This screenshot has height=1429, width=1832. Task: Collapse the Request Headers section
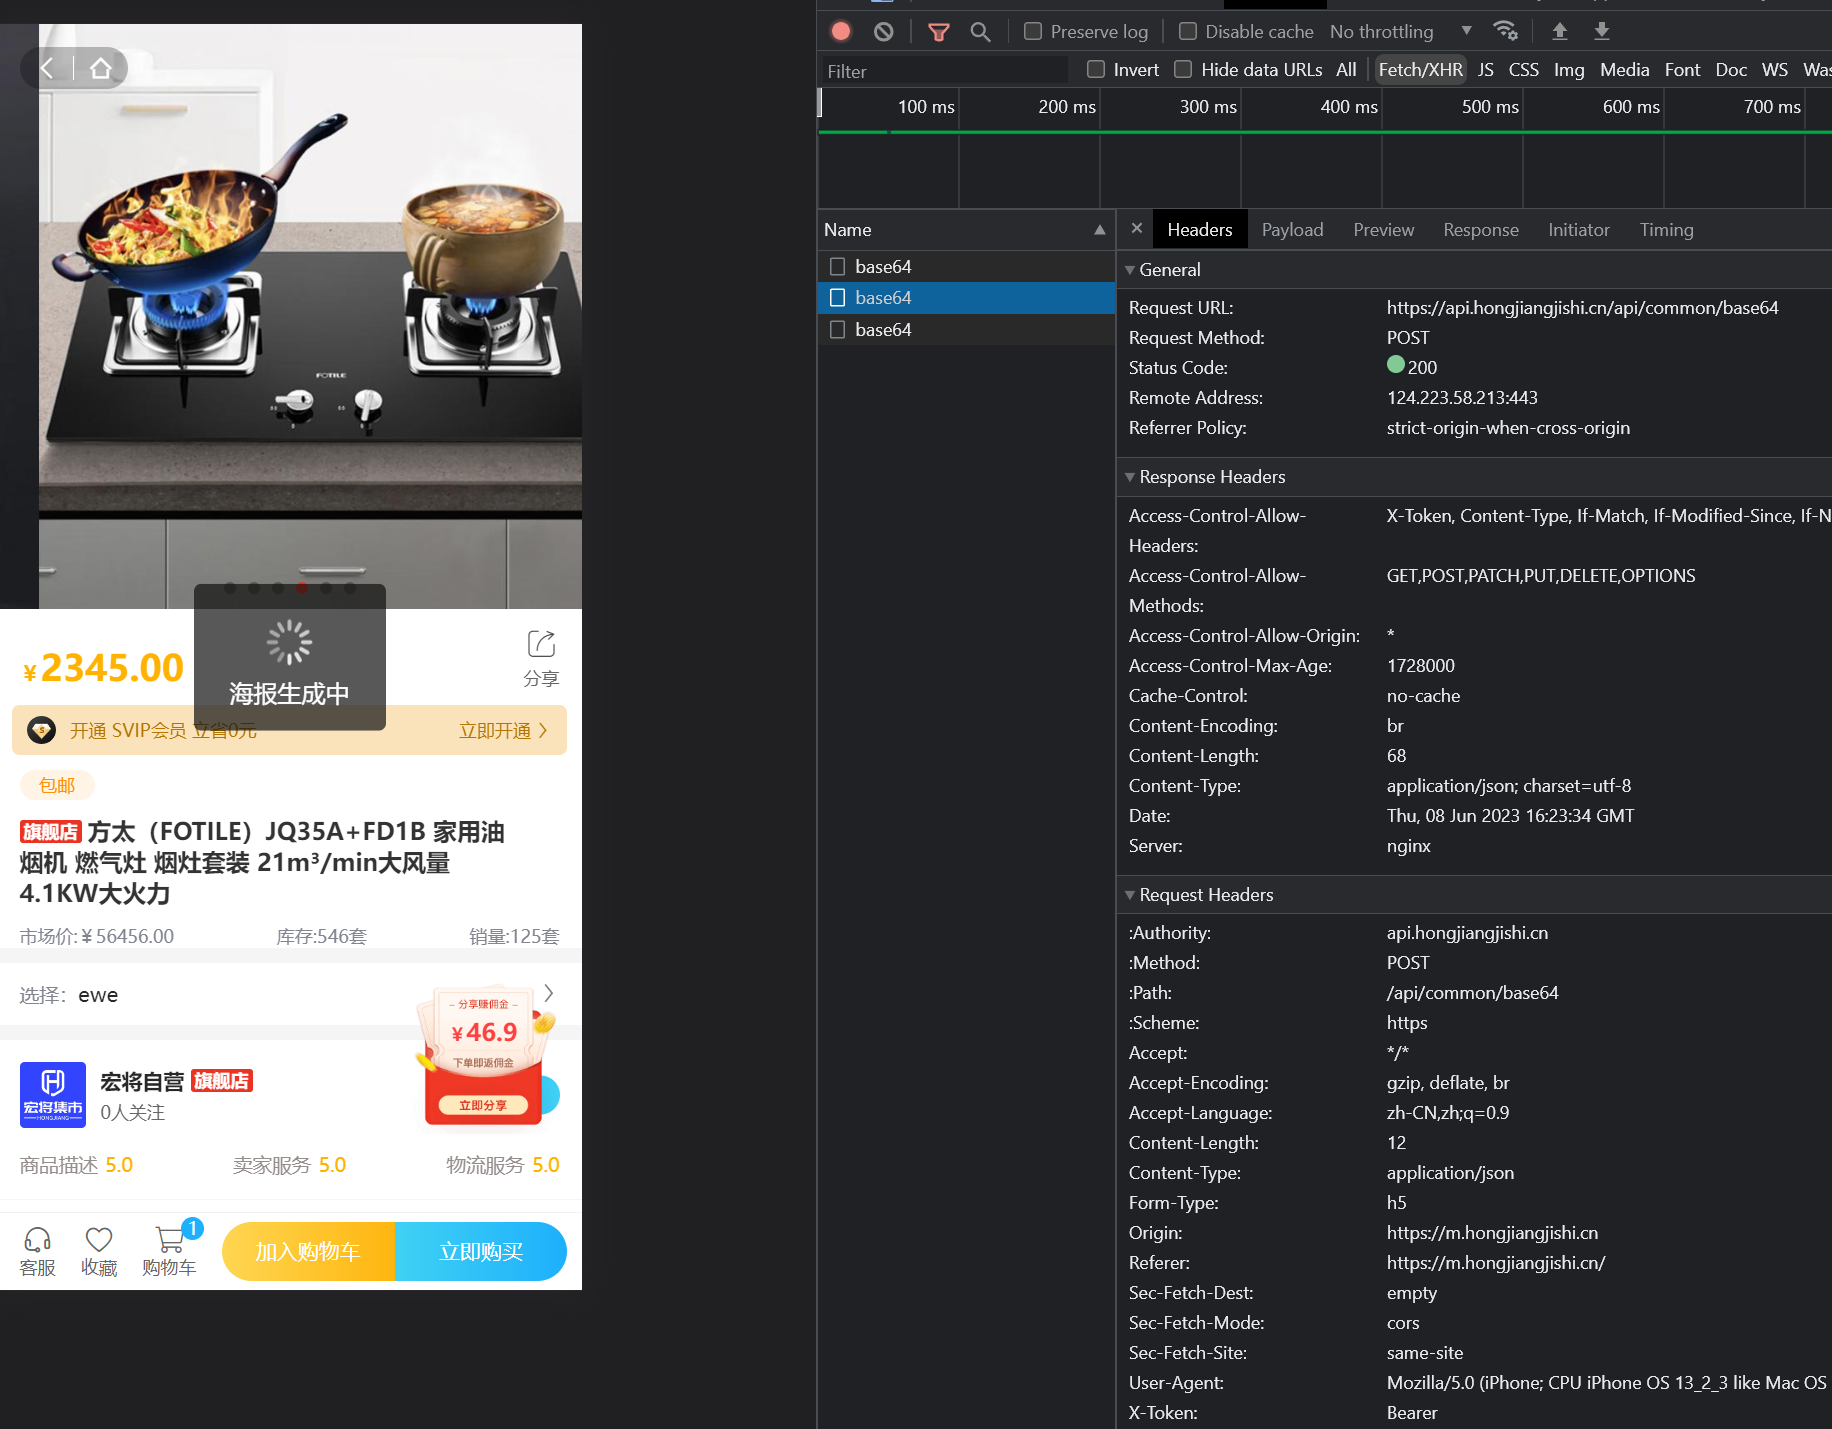1130,894
